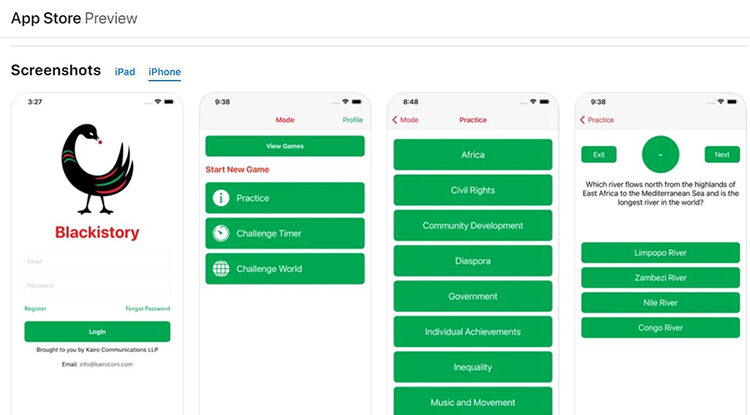This screenshot has width=750, height=415.
Task: Click into the Email input field
Action: coord(97,263)
